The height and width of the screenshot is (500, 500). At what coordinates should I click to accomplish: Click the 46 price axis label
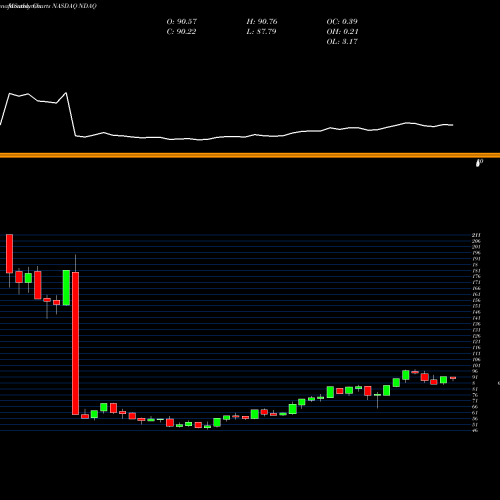(x=475, y=431)
